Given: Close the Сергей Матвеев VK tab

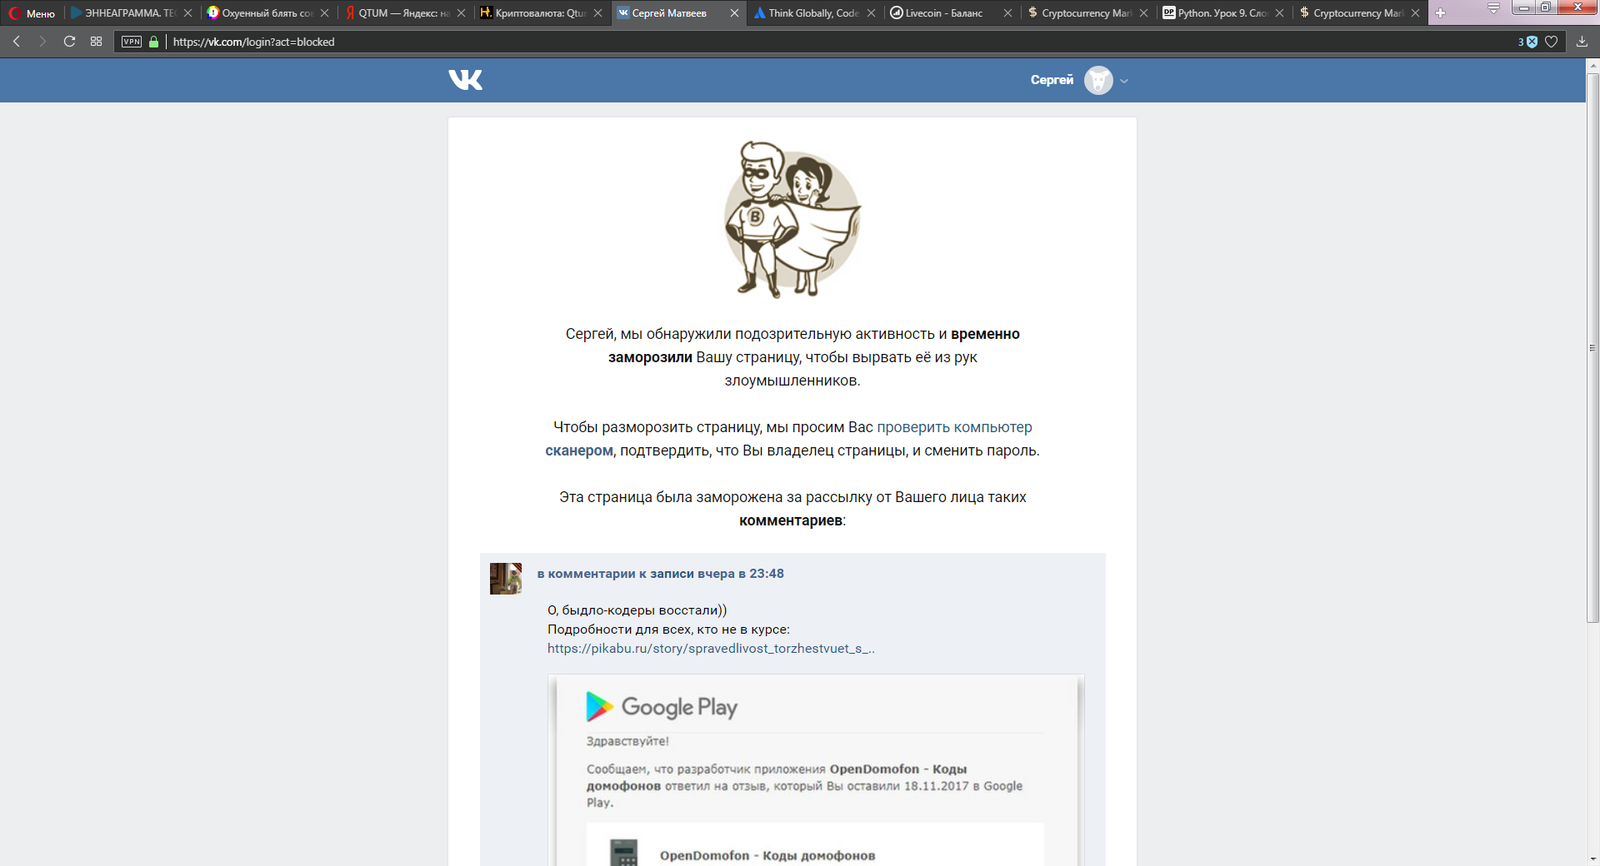Looking at the screenshot, I should point(734,13).
